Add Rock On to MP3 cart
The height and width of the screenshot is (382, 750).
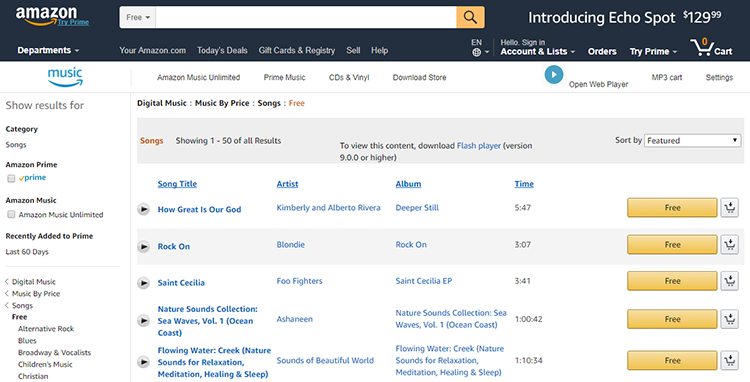(730, 244)
